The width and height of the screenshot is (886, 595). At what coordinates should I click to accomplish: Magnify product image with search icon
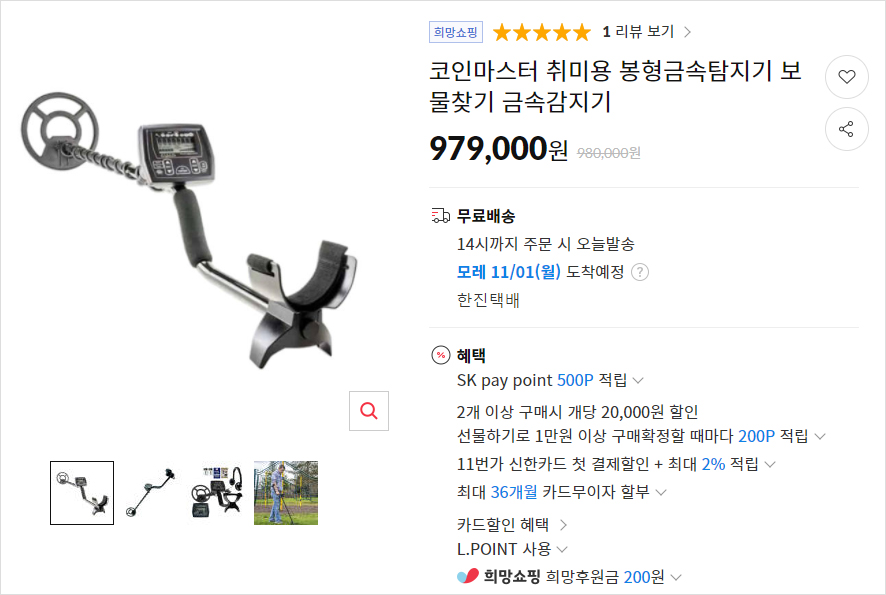pyautogui.click(x=368, y=411)
